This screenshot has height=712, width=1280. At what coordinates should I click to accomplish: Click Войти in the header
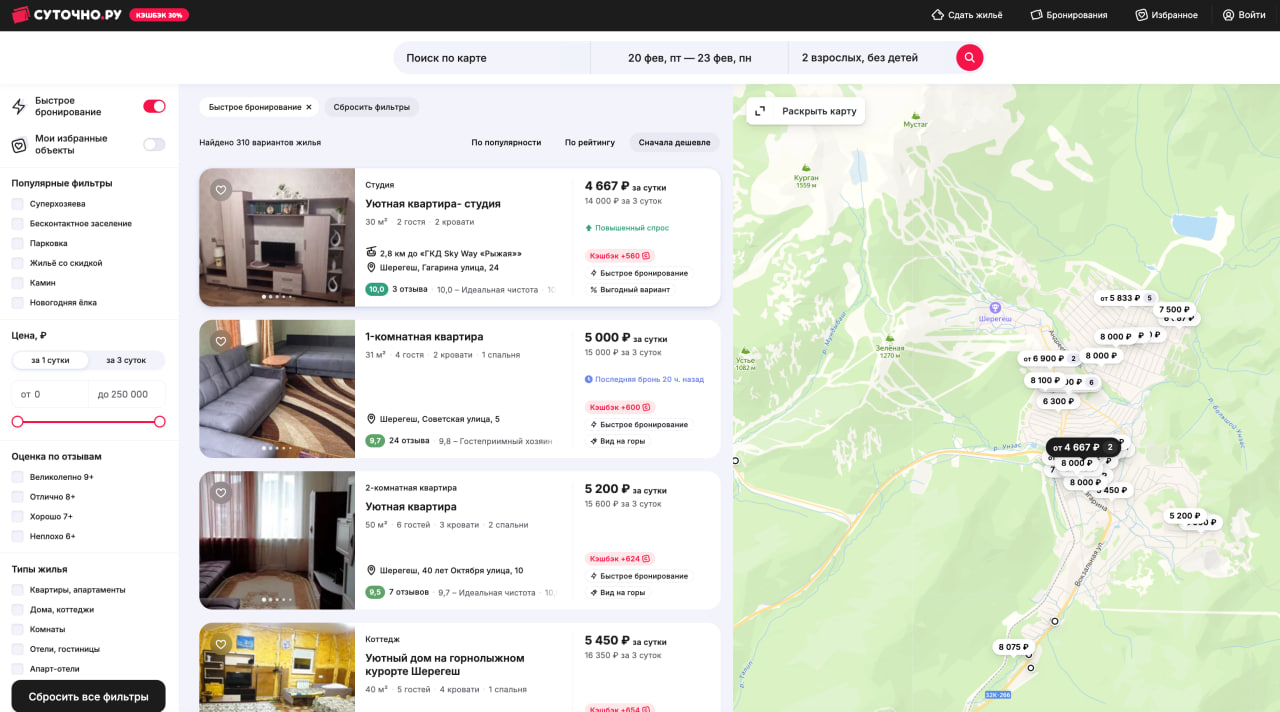tap(1243, 15)
